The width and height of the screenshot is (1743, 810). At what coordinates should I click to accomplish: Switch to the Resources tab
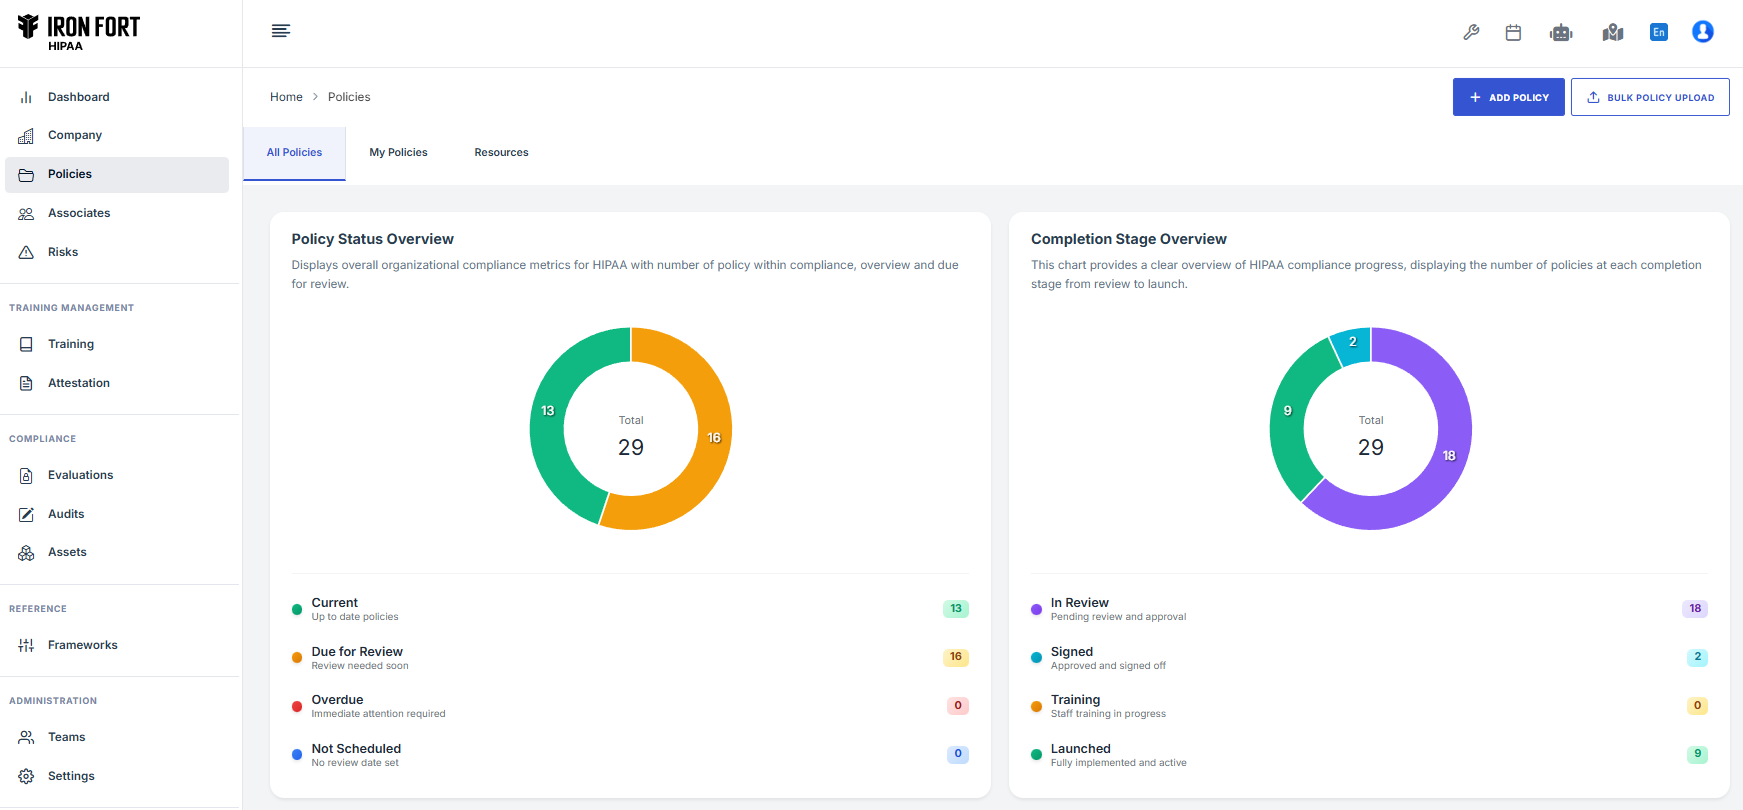click(501, 153)
